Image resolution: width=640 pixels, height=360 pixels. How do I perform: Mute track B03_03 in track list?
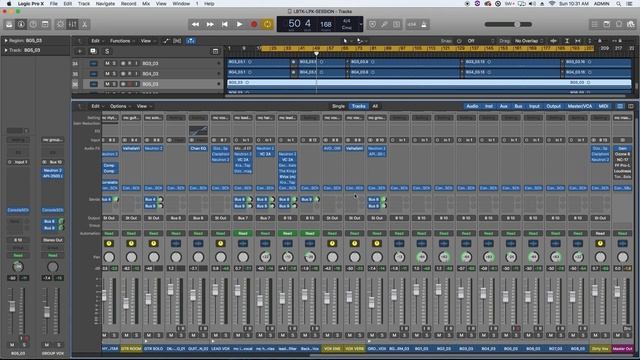pos(107,64)
